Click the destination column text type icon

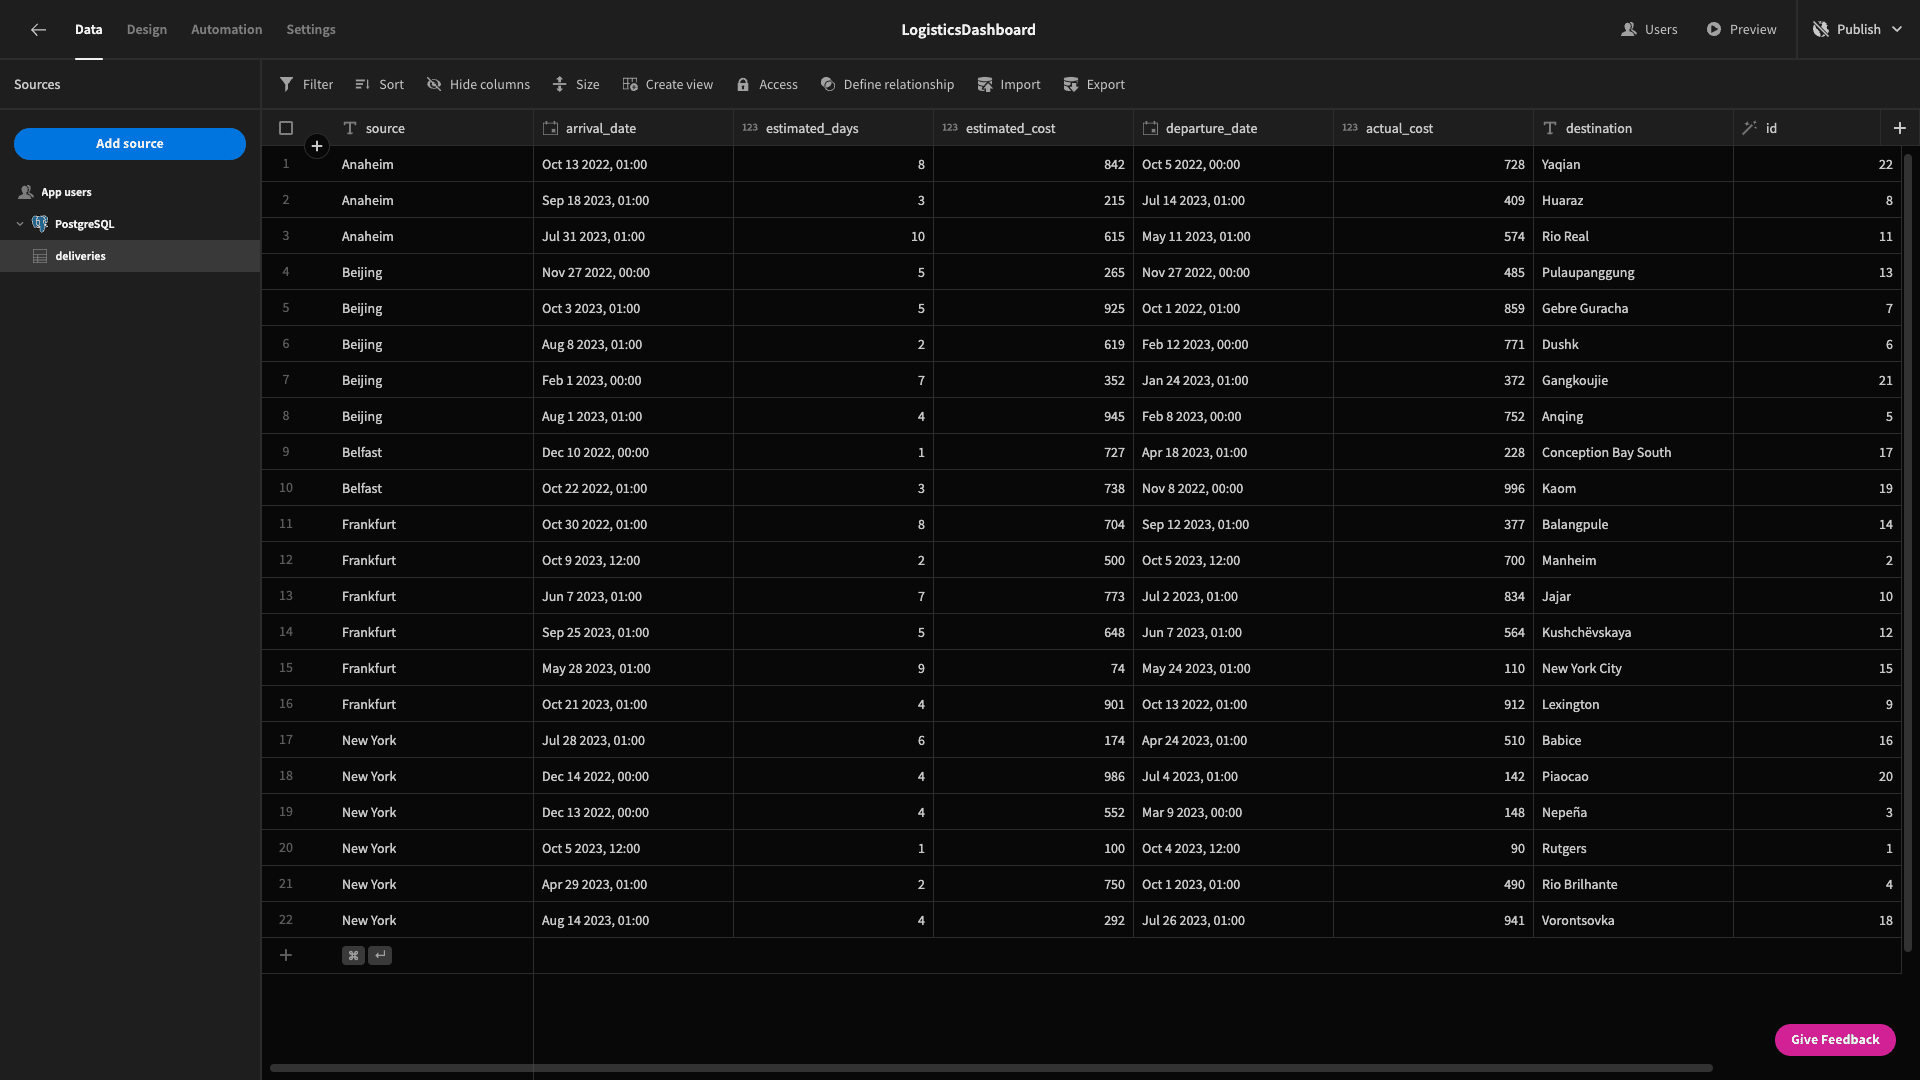[x=1550, y=128]
